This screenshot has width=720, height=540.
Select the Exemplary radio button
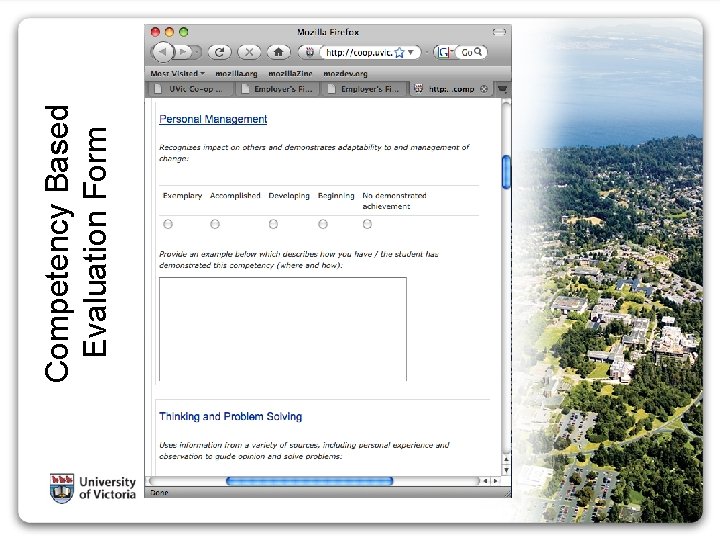tap(168, 224)
